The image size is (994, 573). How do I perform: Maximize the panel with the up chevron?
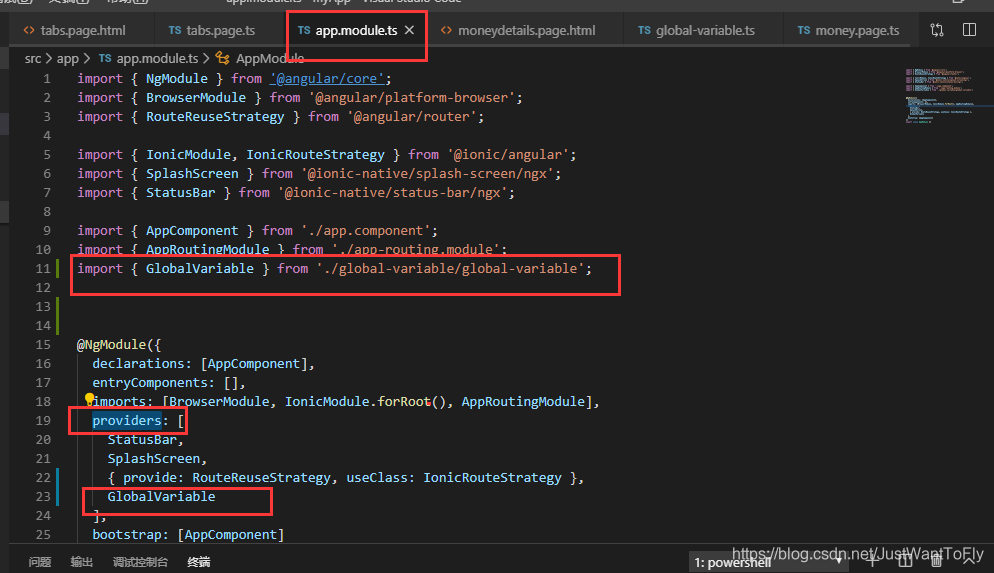tap(969, 560)
